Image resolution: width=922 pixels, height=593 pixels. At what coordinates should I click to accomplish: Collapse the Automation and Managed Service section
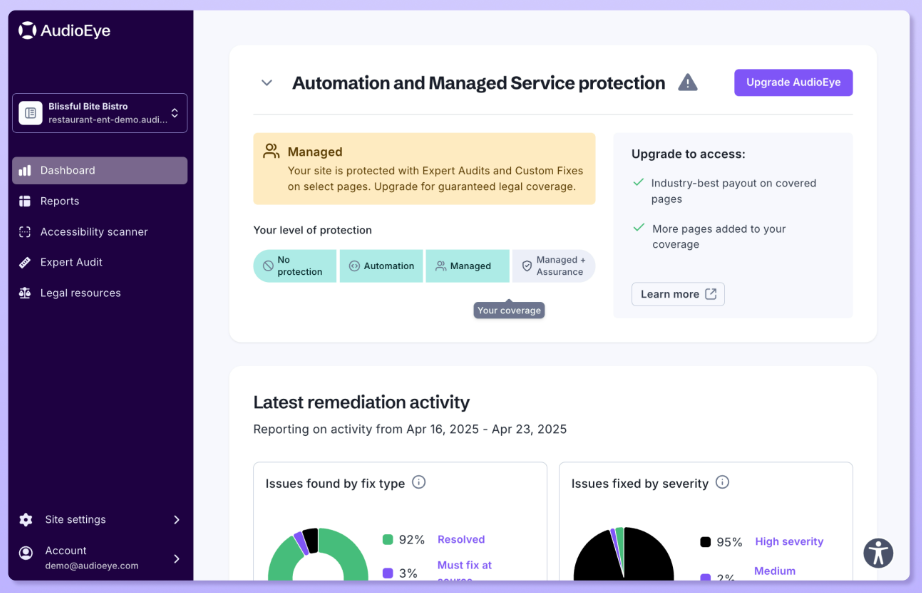[267, 83]
